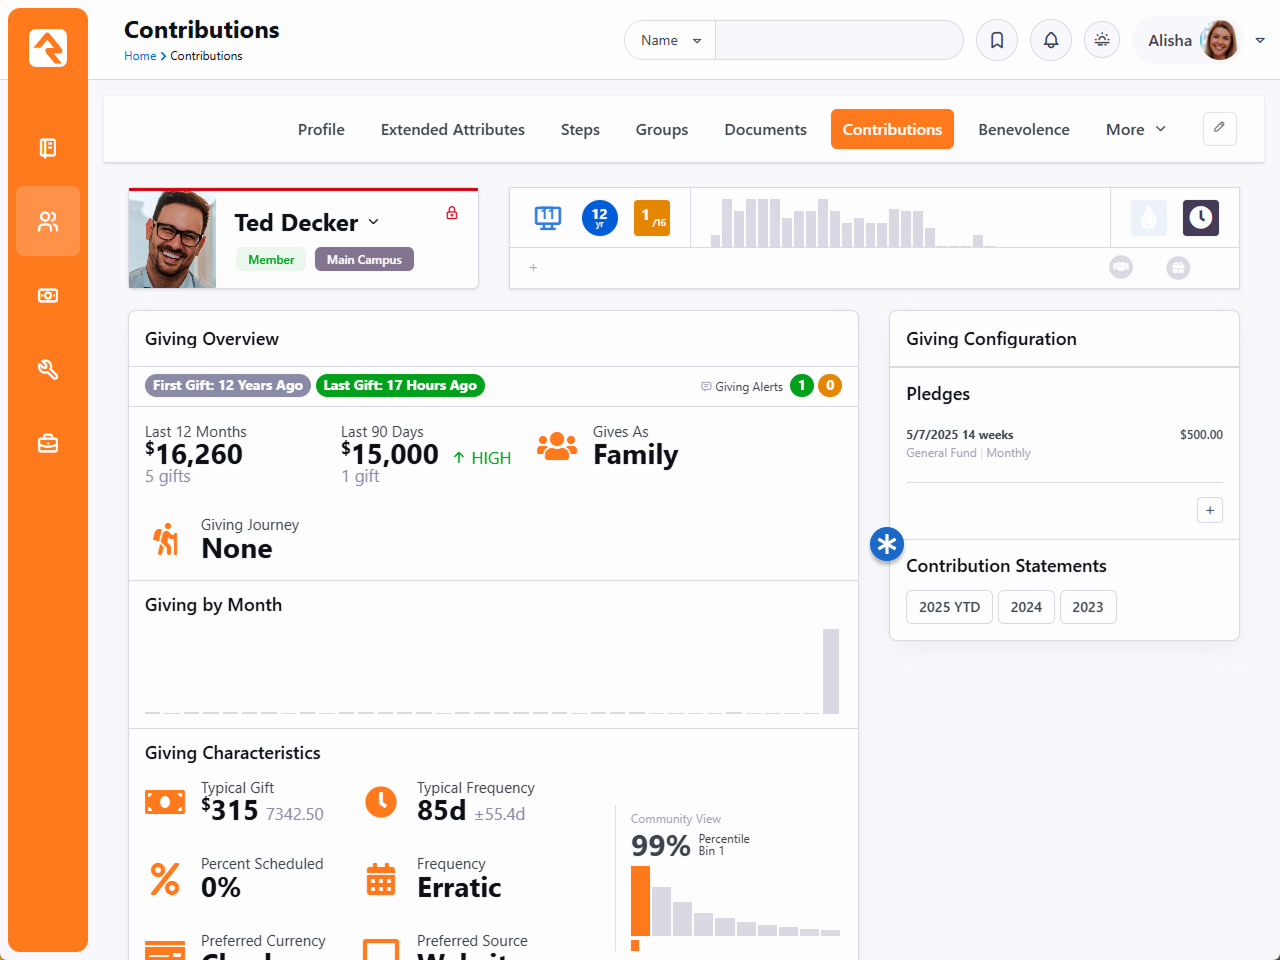
Task: Click the red lock icon by Ted Decker
Action: tap(452, 213)
